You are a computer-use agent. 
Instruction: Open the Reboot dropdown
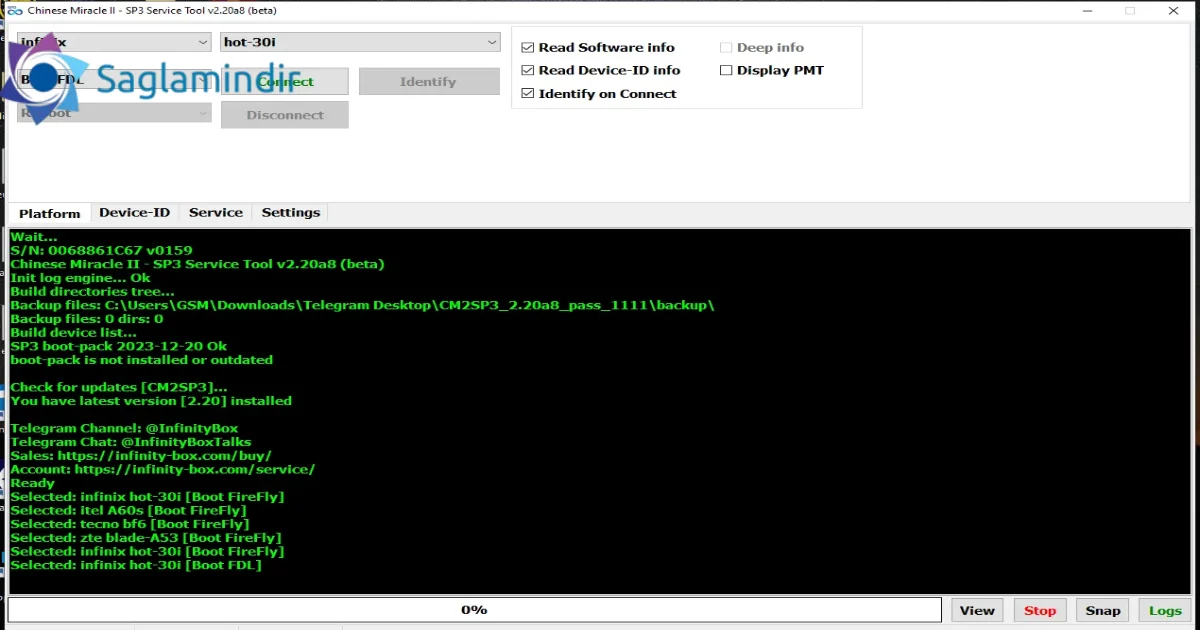114,113
